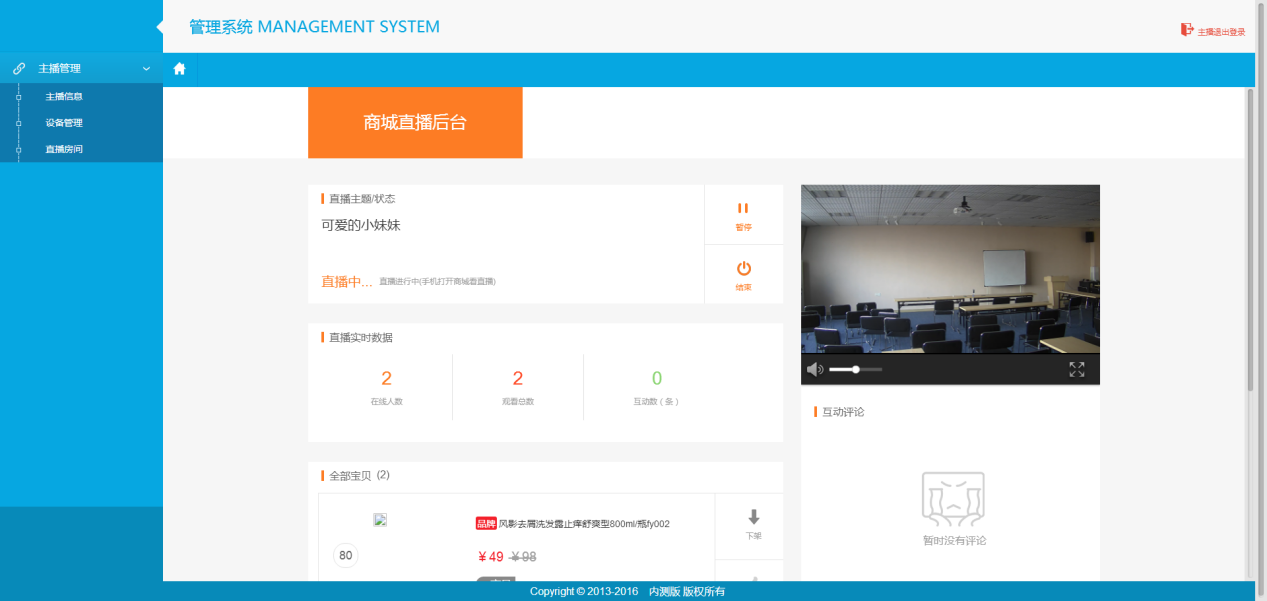Click the 直播实时数据 section heading
The image size is (1267, 601).
[361, 338]
